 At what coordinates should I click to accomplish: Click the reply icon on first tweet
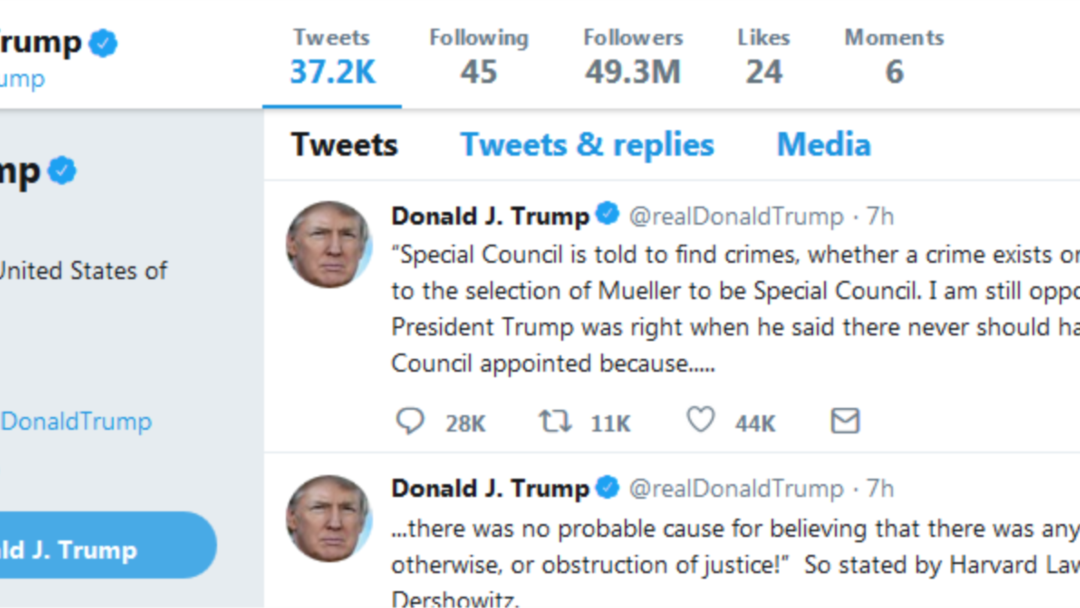coord(410,421)
